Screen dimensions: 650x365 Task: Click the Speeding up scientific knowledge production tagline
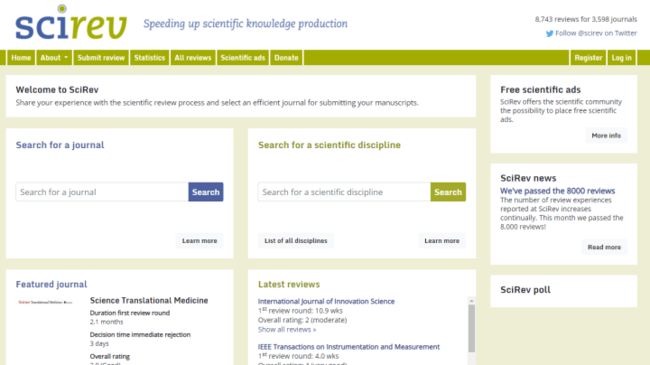click(245, 24)
